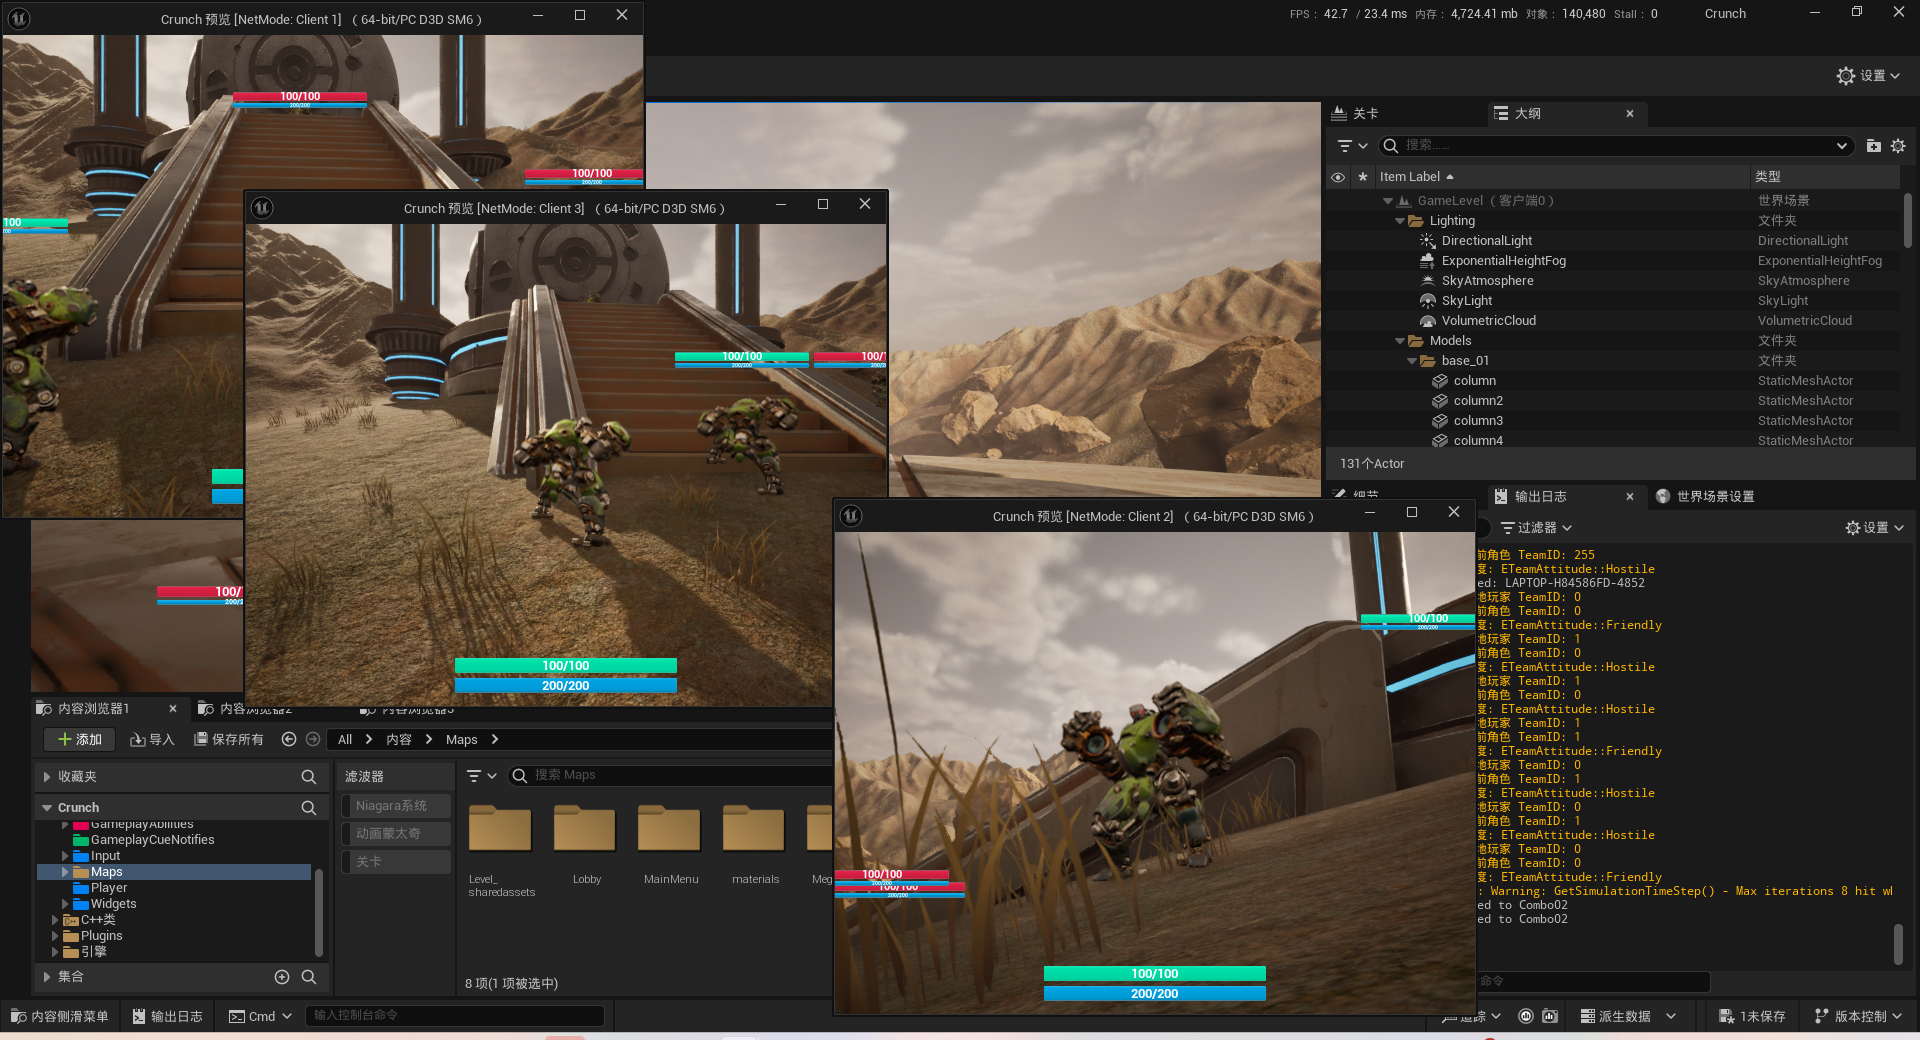The width and height of the screenshot is (1920, 1040).
Task: Close the 输出日志 tab
Action: click(1630, 497)
